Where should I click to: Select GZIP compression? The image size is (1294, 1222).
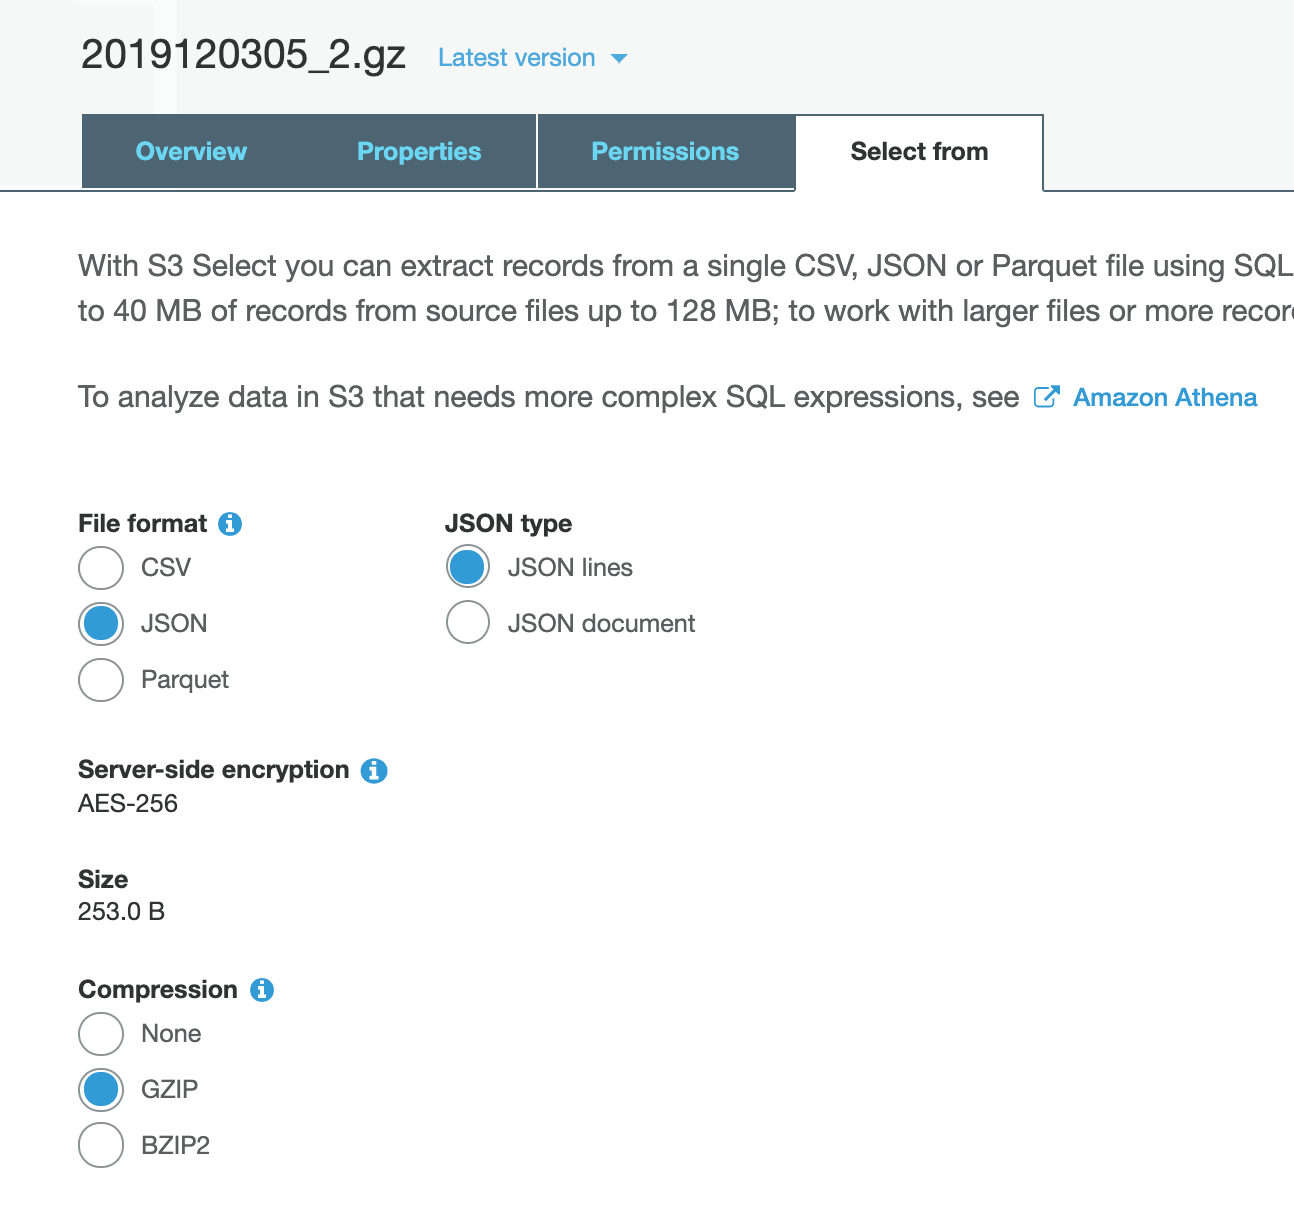point(101,1090)
